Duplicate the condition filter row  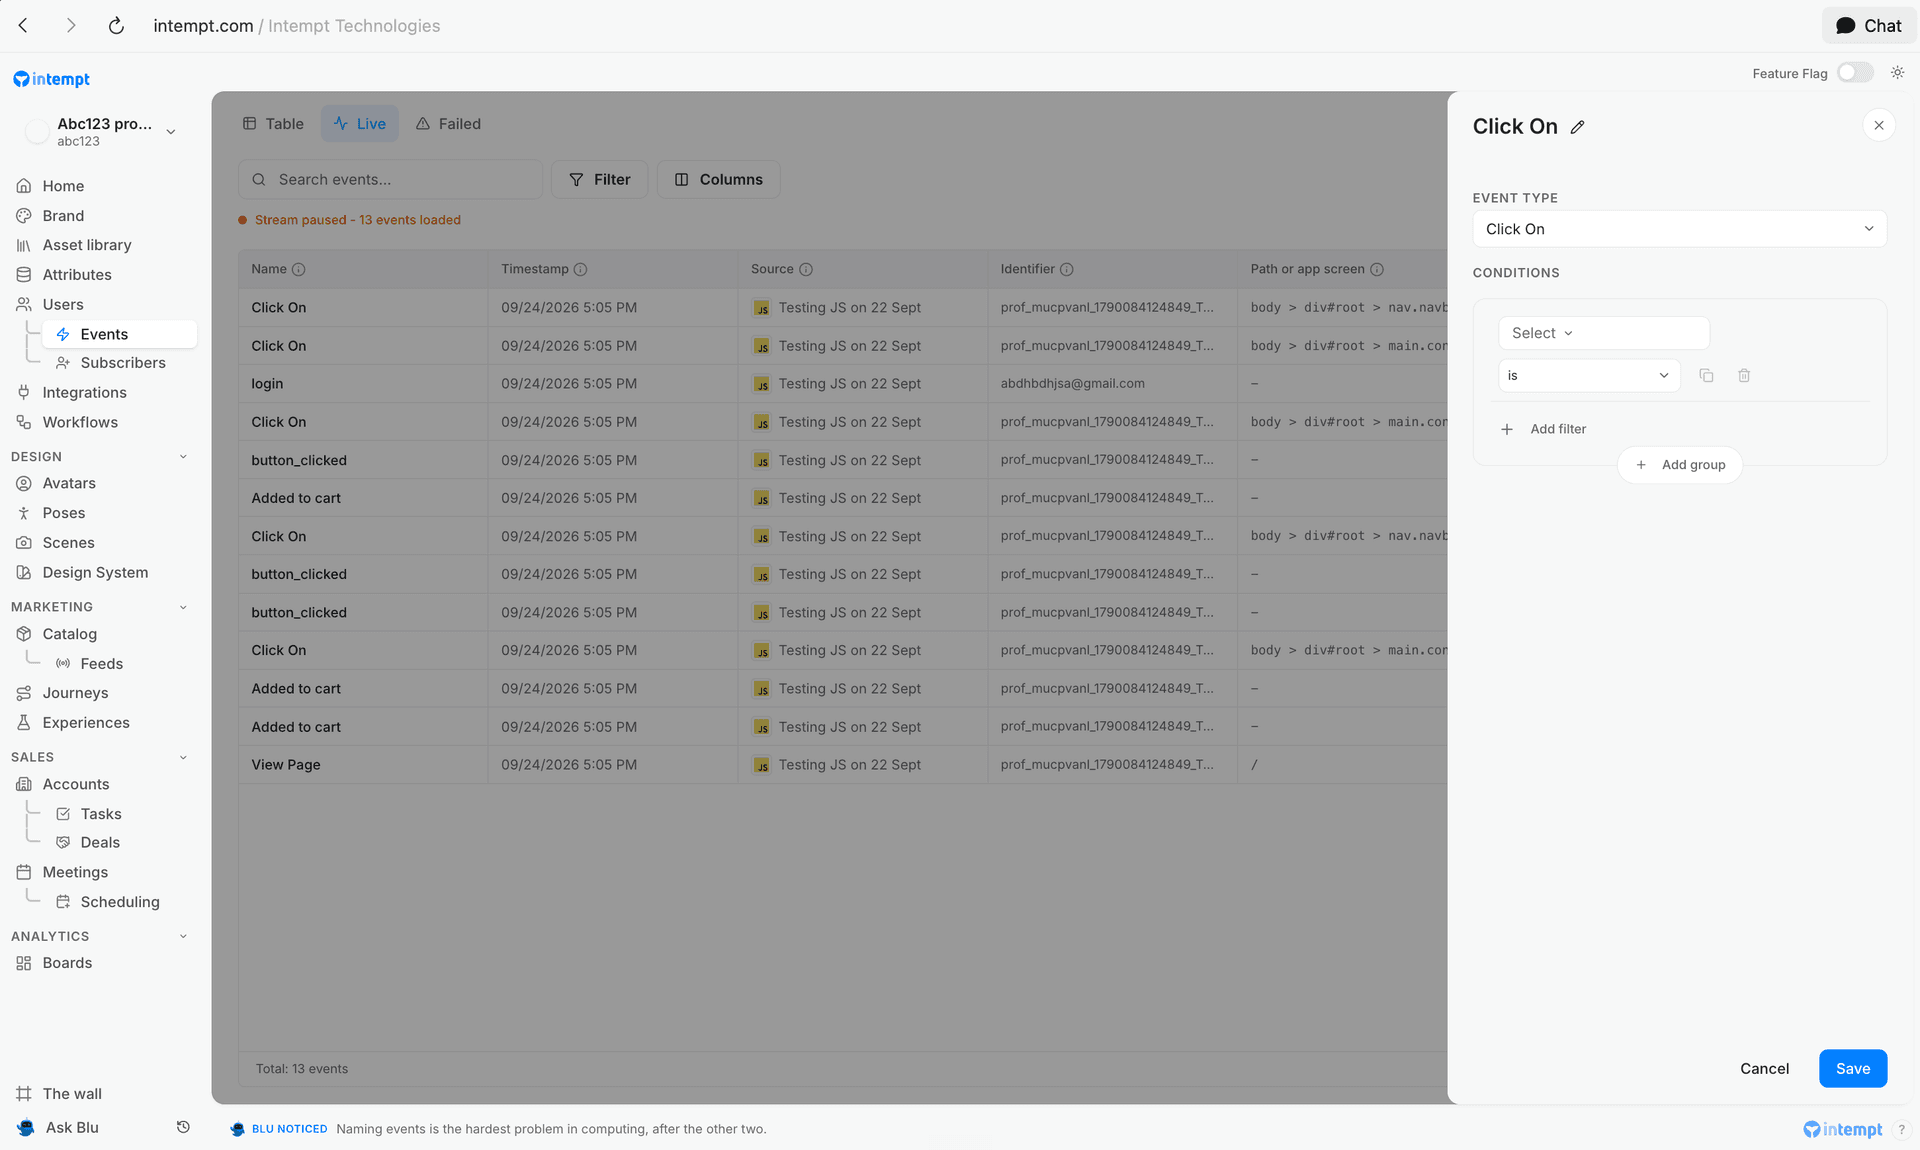point(1707,376)
